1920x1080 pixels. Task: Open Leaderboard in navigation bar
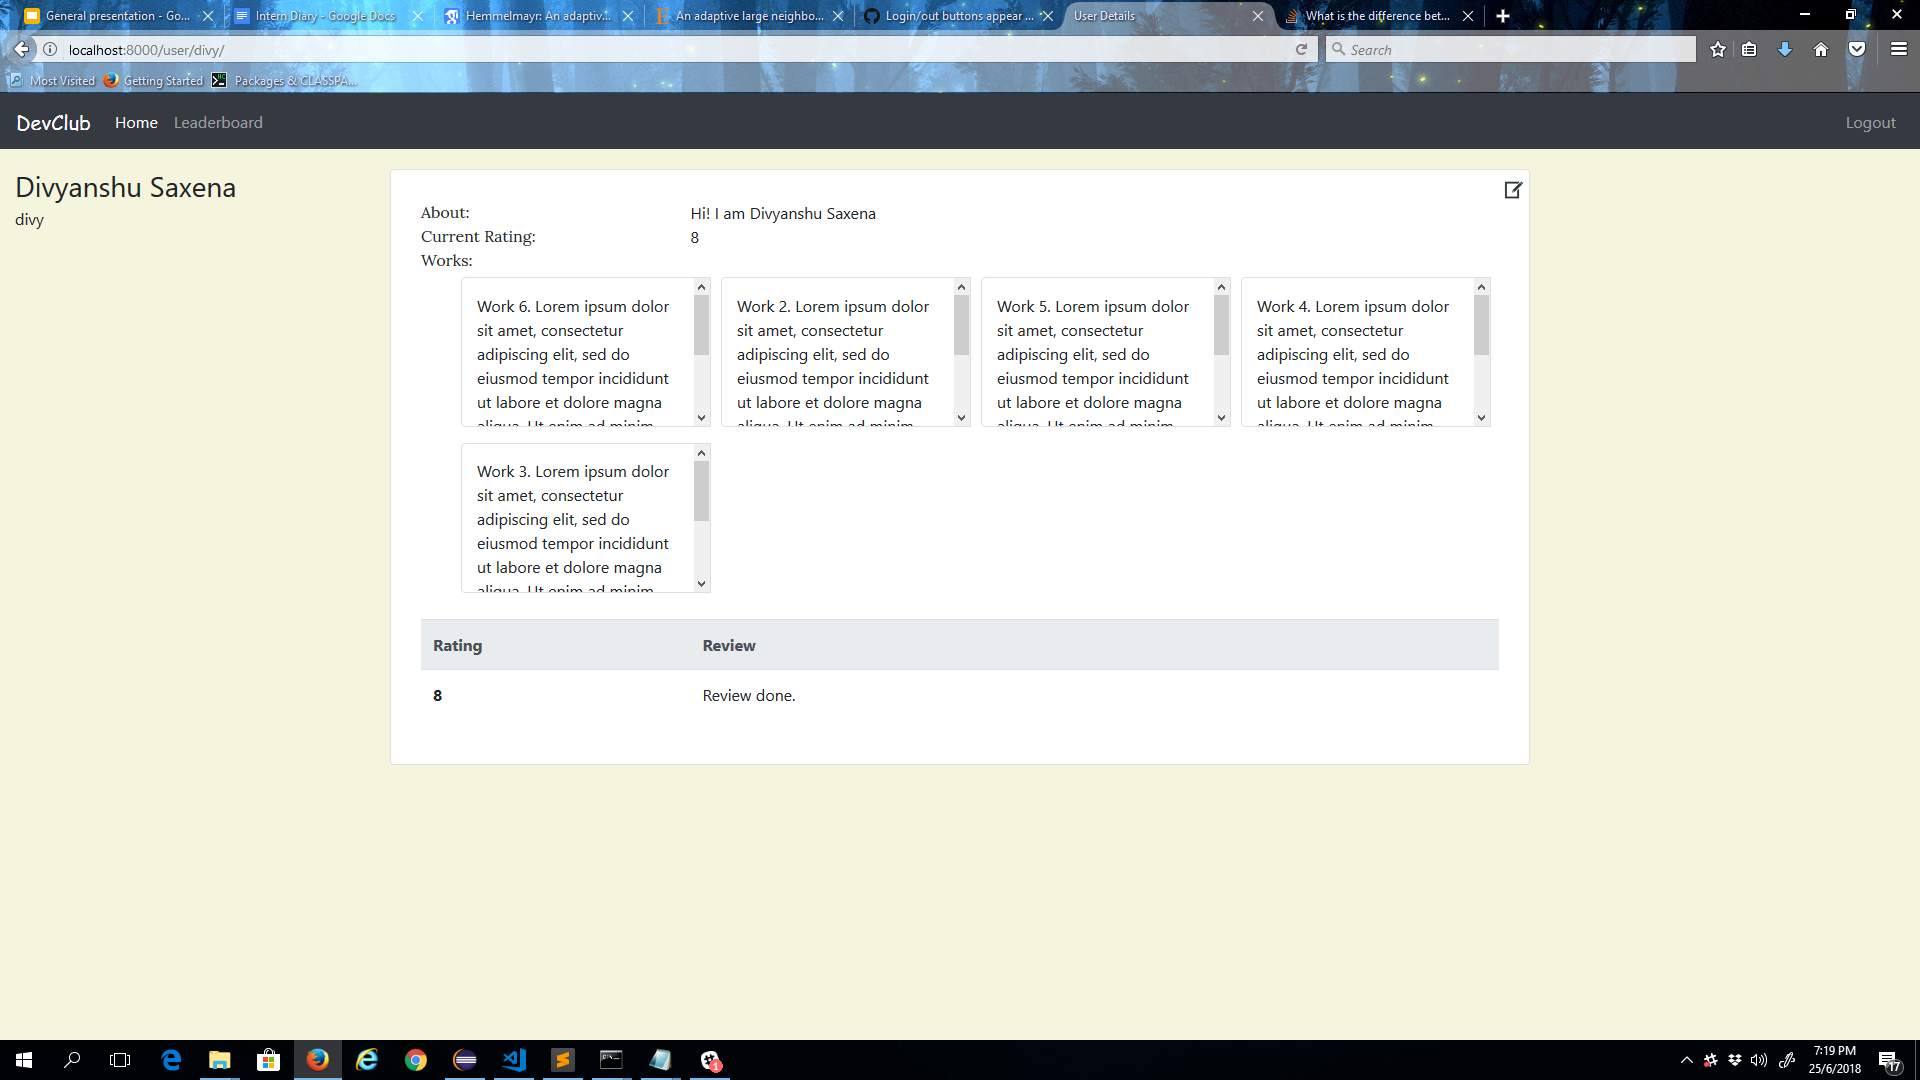(218, 123)
